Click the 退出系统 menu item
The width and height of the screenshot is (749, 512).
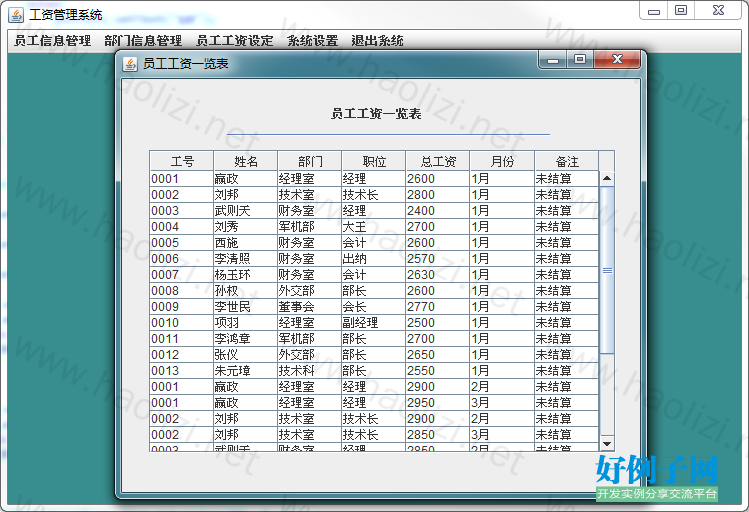coord(377,41)
